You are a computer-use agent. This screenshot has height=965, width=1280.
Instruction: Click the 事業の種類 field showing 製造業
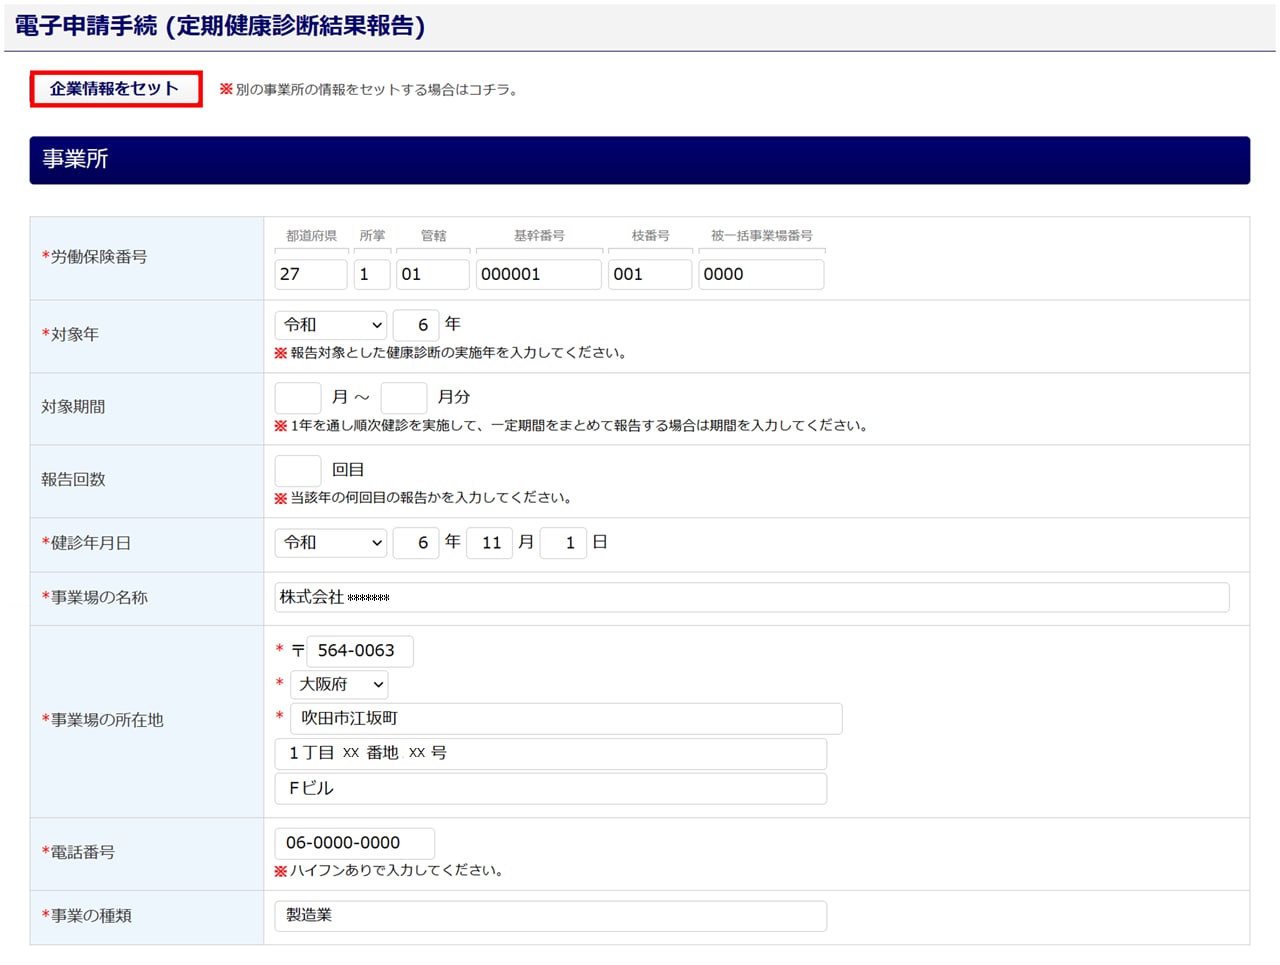(550, 916)
